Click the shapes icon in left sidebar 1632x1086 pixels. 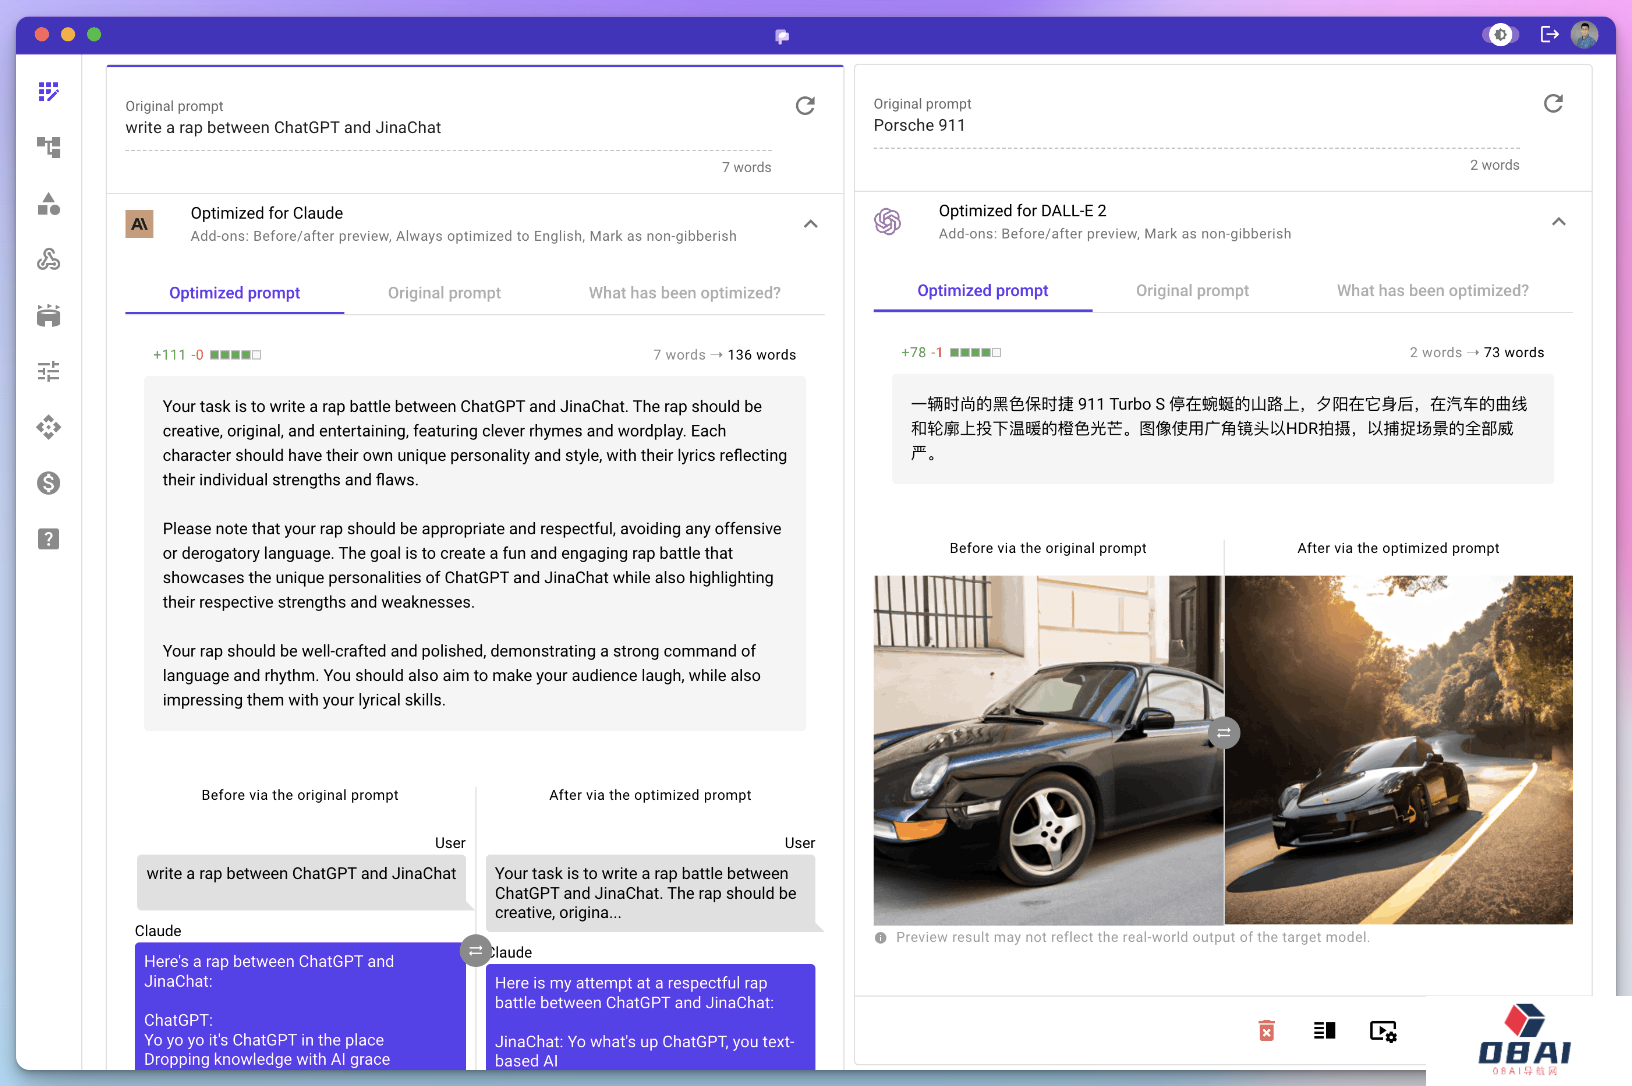[48, 204]
